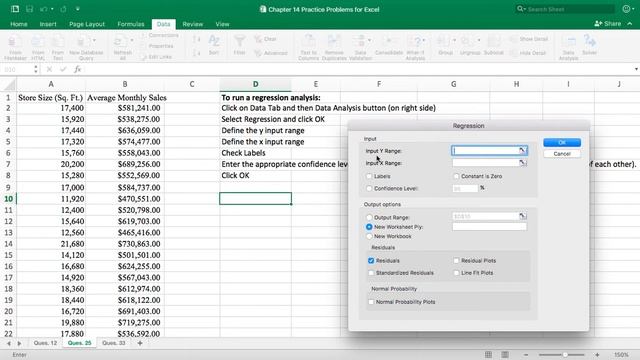Click OK in the Regression dialog
Screen dimensions: 640x360
[562, 142]
